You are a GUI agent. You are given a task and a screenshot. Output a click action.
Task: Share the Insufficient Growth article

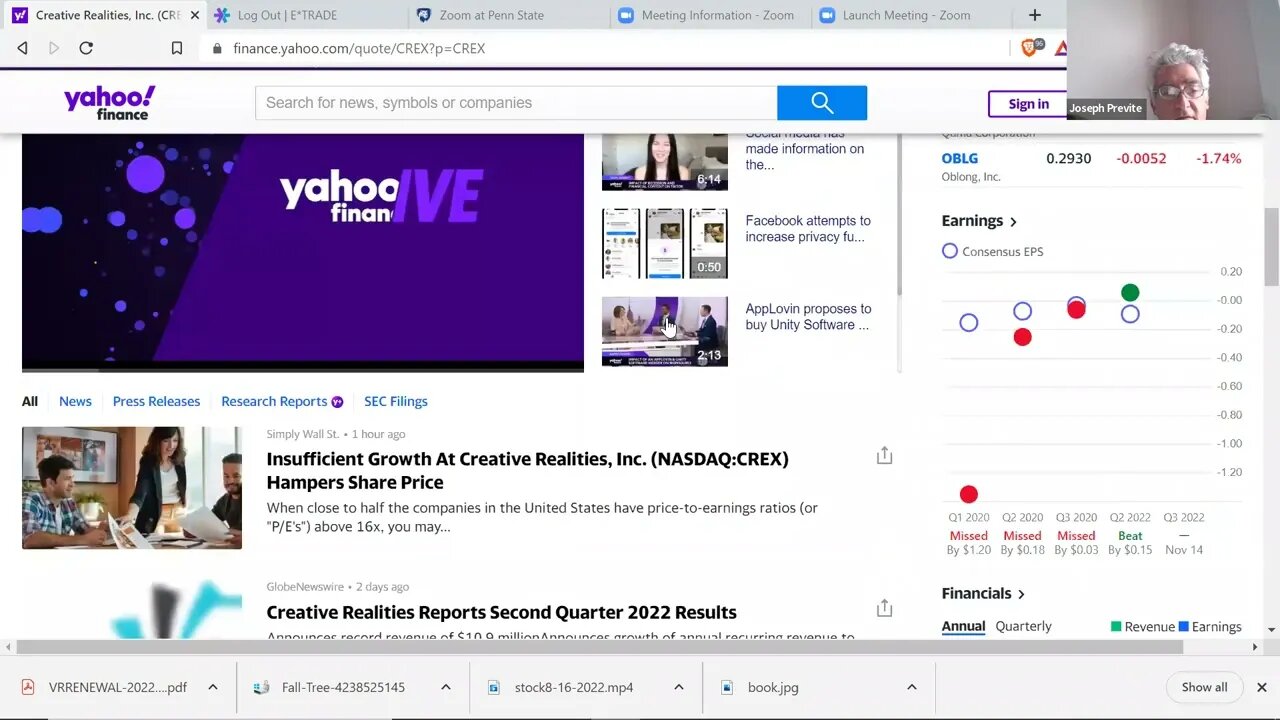pyautogui.click(x=884, y=456)
